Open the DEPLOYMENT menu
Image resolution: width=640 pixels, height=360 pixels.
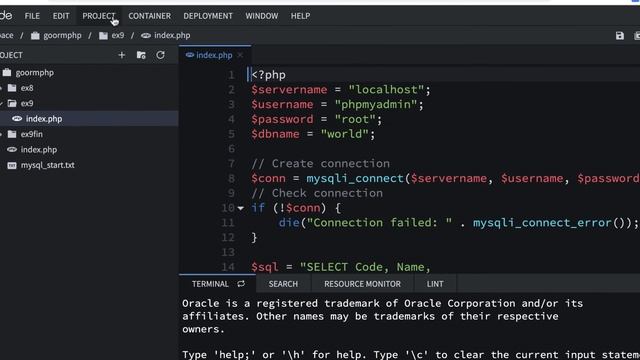pos(208,16)
